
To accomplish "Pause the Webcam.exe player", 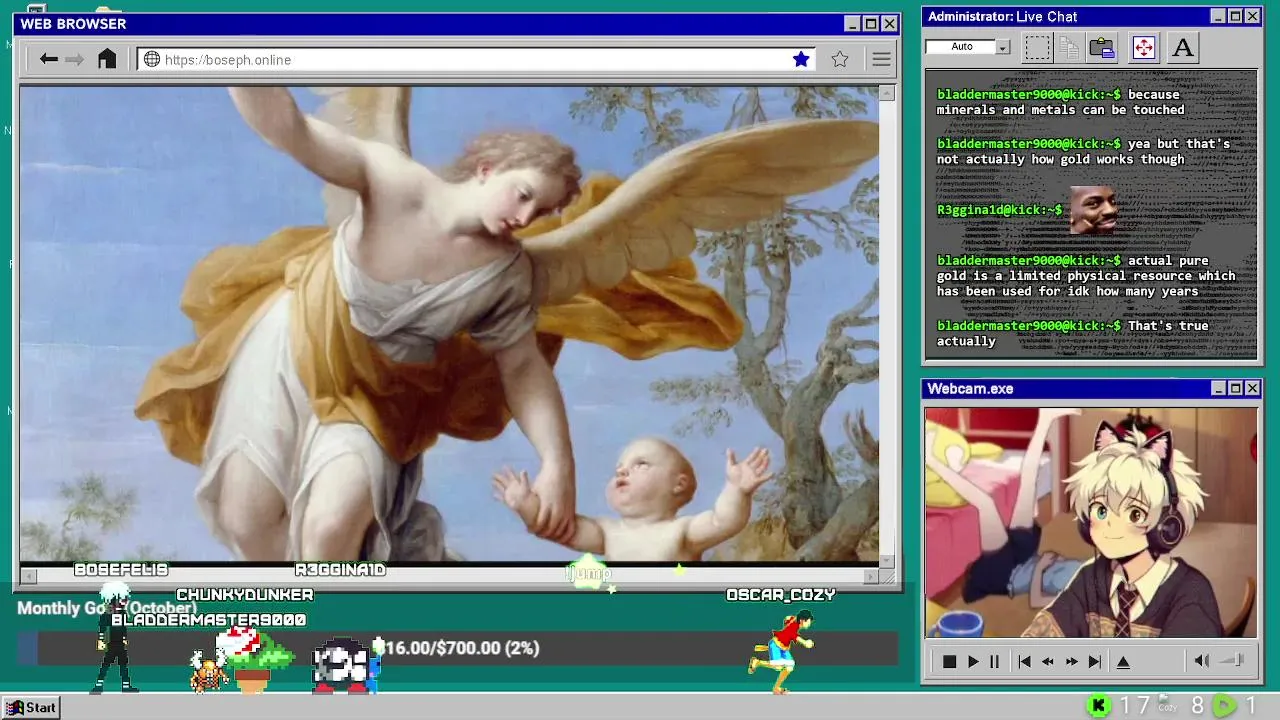I will 994,662.
